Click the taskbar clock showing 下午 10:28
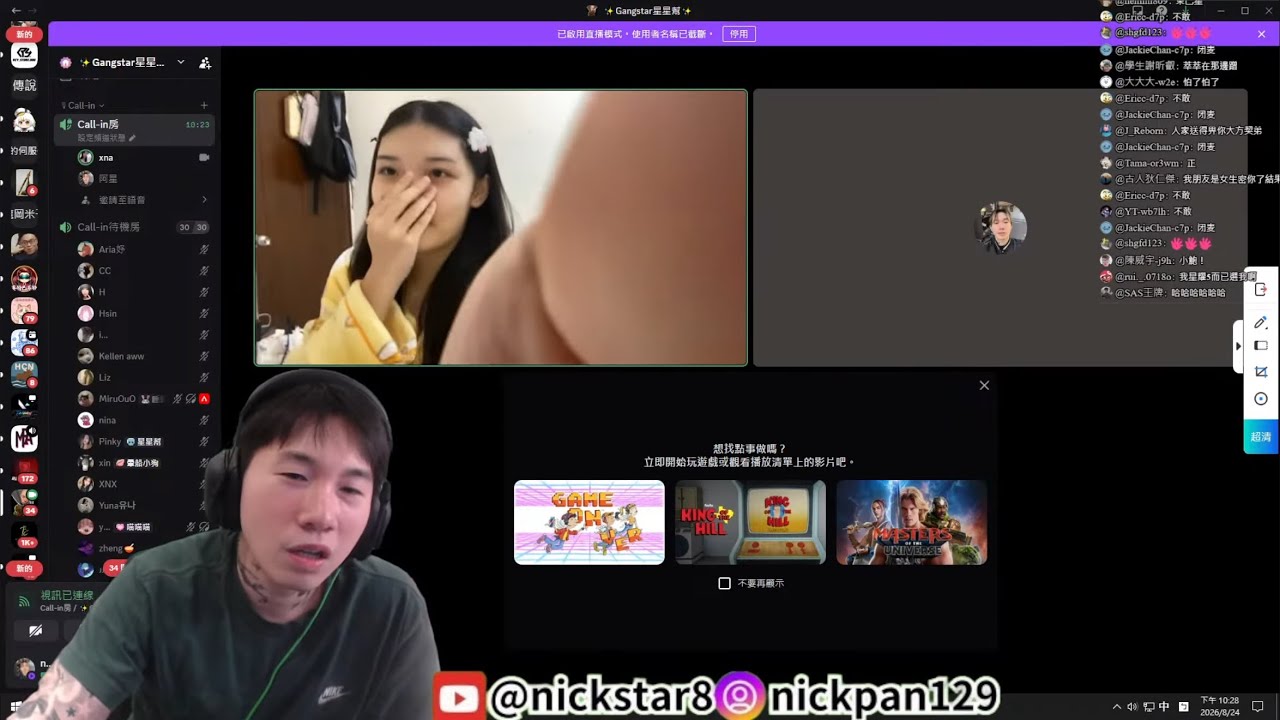This screenshot has width=1280, height=720. 1220,707
